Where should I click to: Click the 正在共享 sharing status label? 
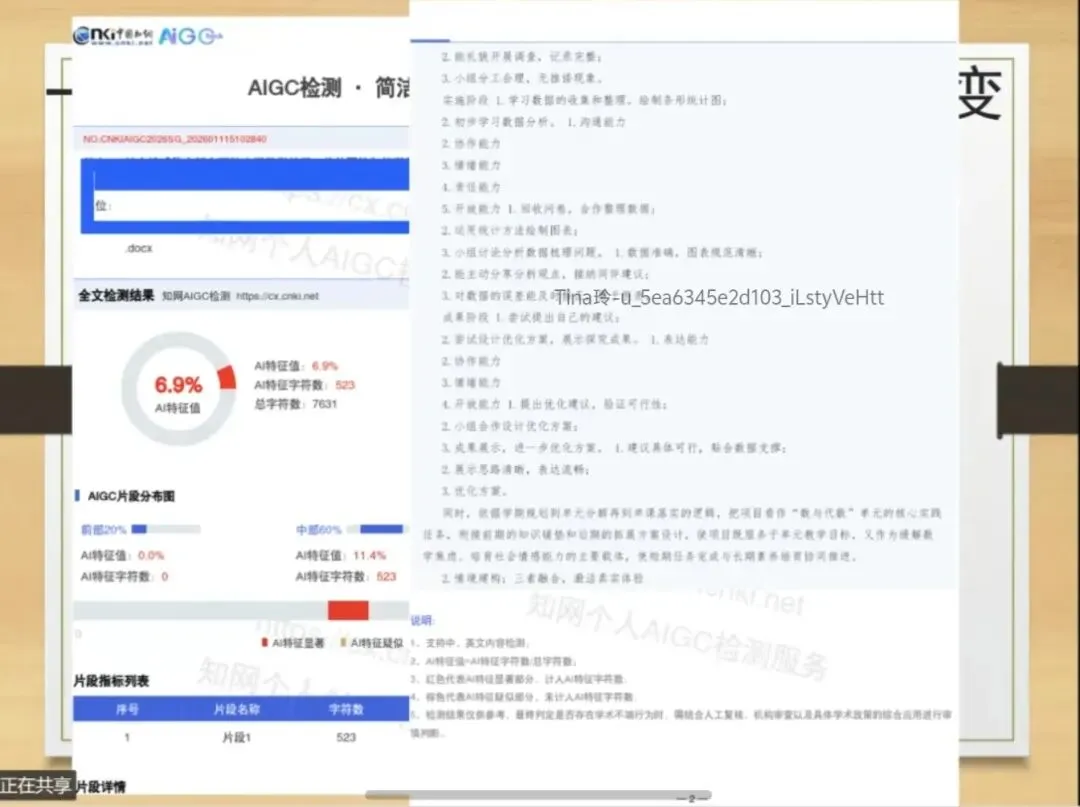(x=36, y=785)
